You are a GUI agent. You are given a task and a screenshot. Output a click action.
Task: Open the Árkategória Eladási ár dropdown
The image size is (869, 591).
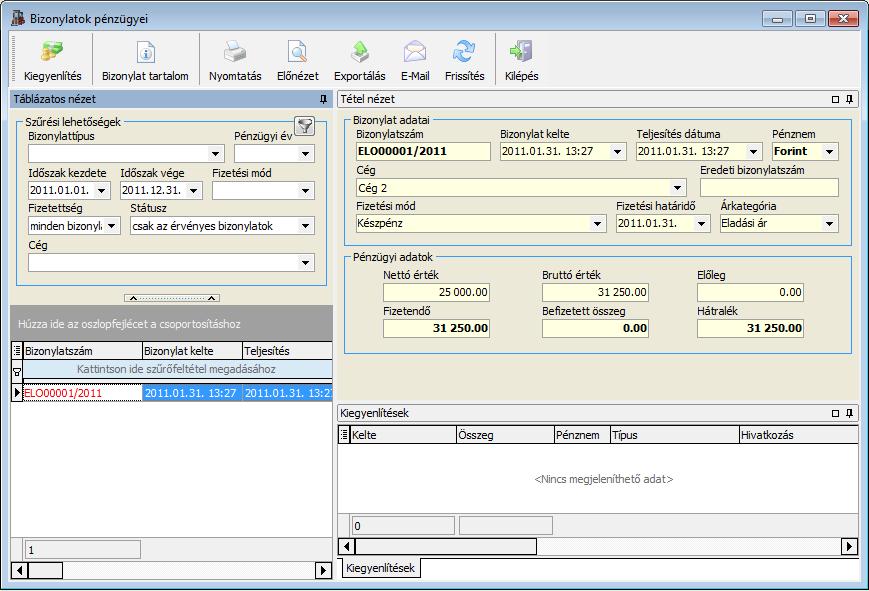point(830,223)
